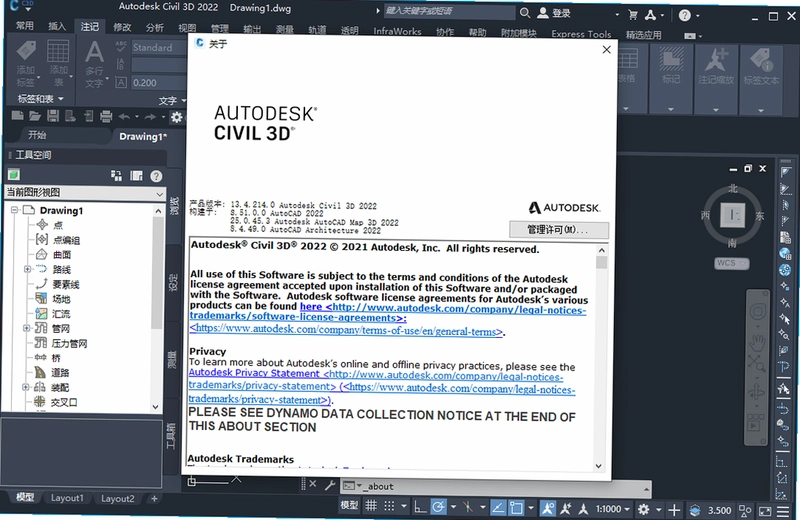Add a new layout with plus button
The height and width of the screenshot is (520, 800).
[154, 499]
